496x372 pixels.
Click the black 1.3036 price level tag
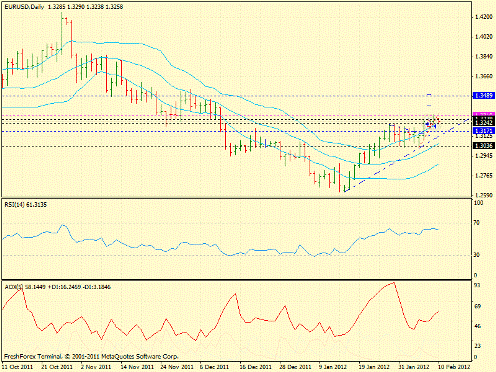[484, 146]
